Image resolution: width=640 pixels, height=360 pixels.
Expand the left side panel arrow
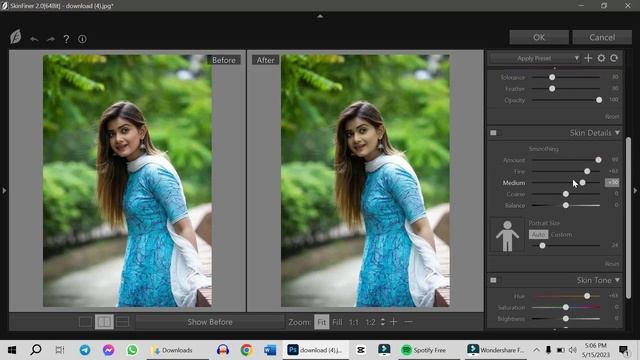coord(4,190)
